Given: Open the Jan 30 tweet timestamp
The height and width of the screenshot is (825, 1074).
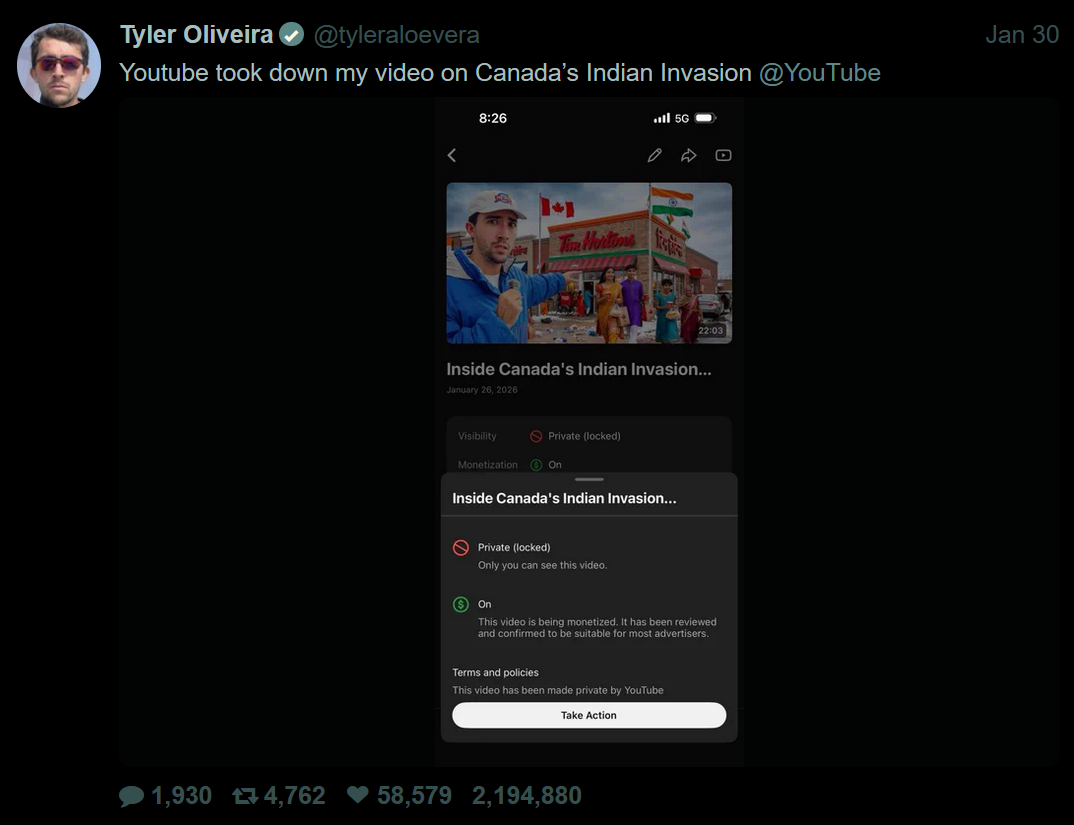Looking at the screenshot, I should (1021, 35).
